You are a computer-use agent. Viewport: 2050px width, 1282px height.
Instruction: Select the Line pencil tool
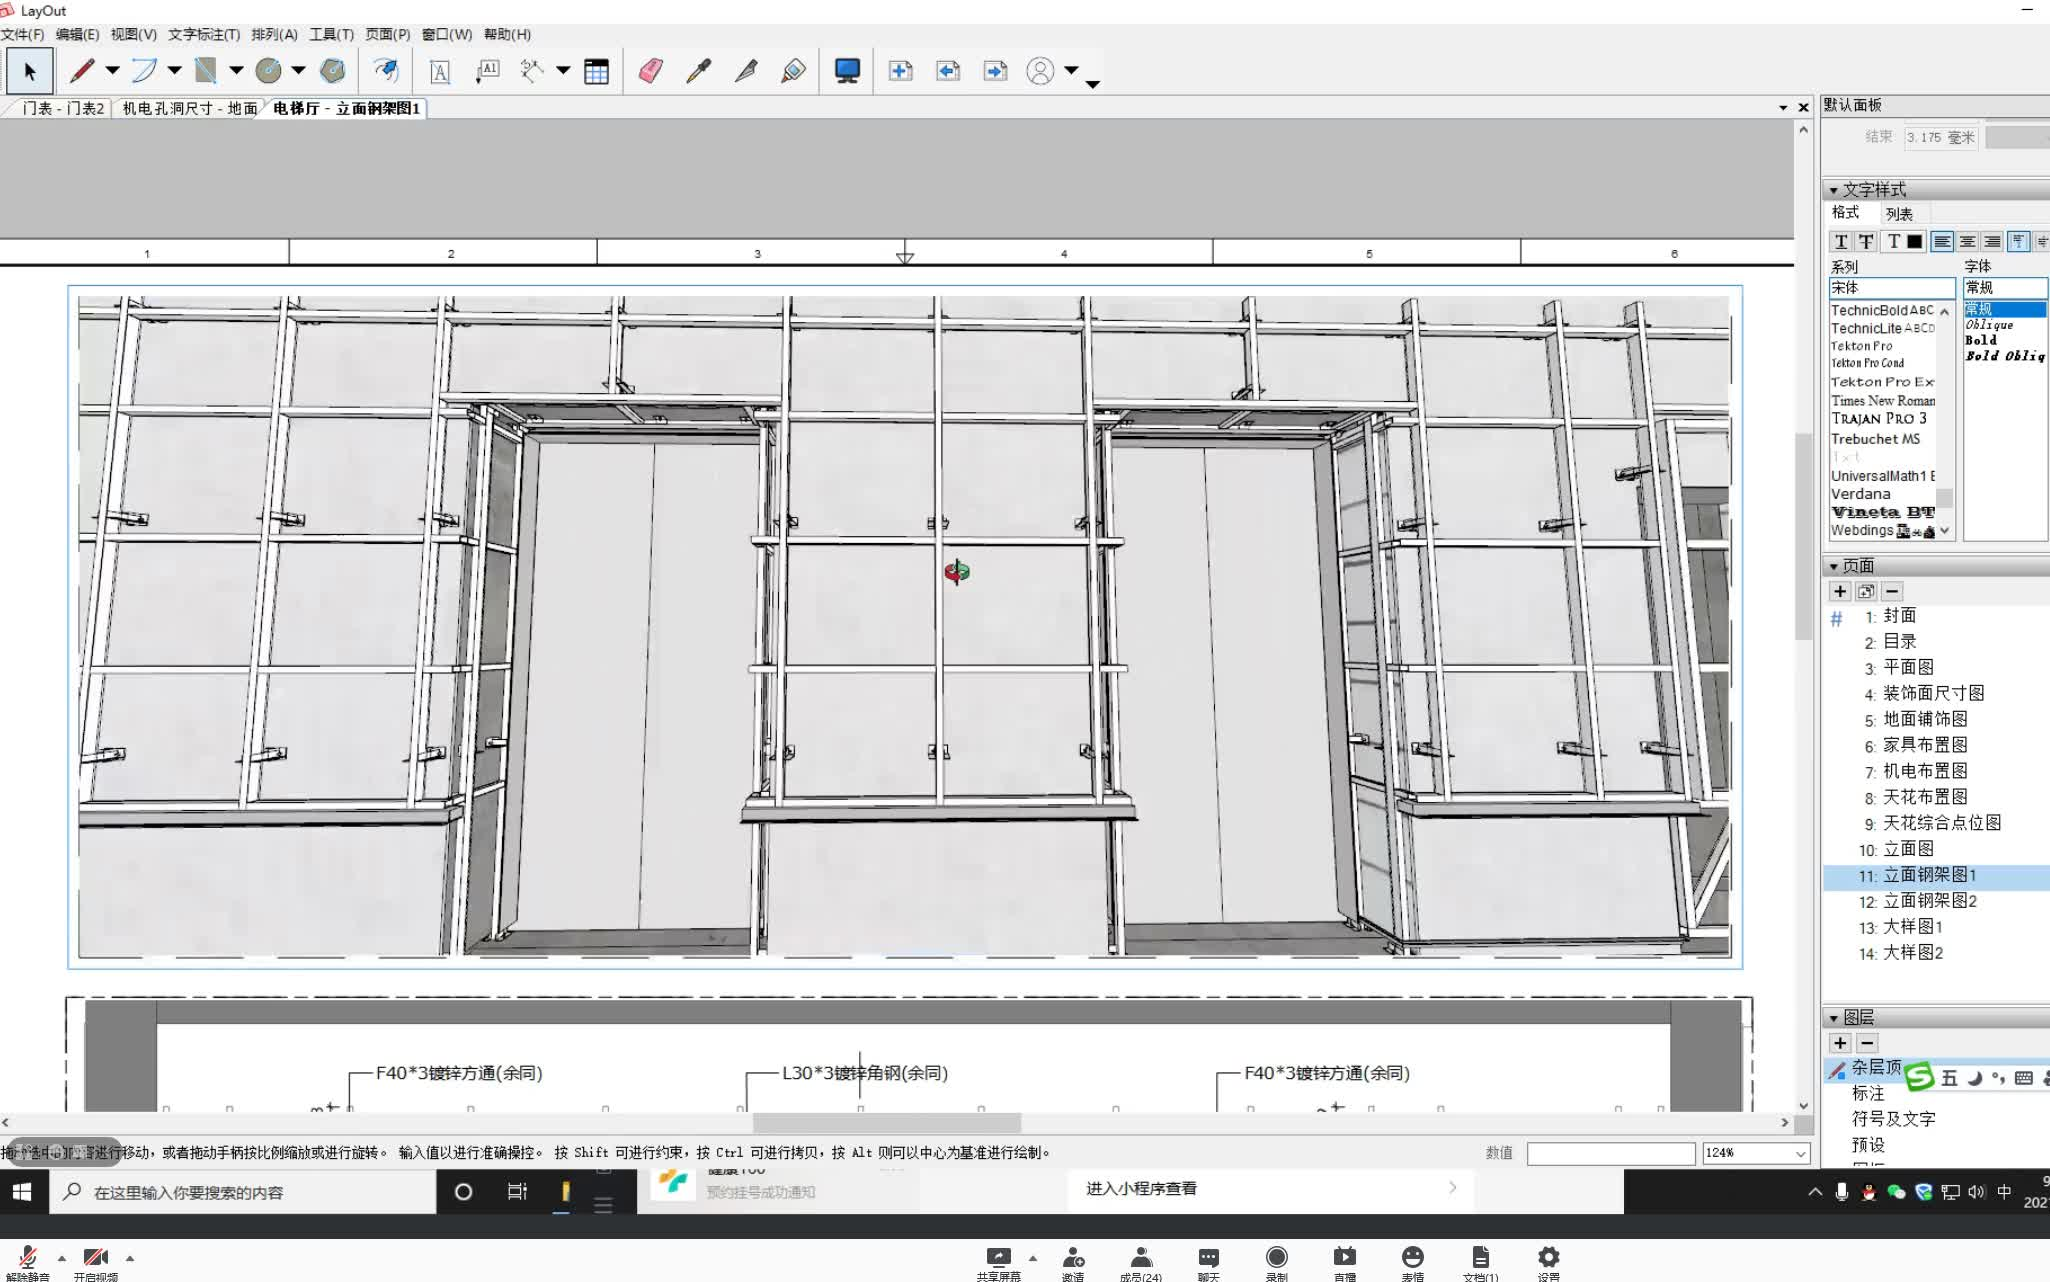click(82, 71)
